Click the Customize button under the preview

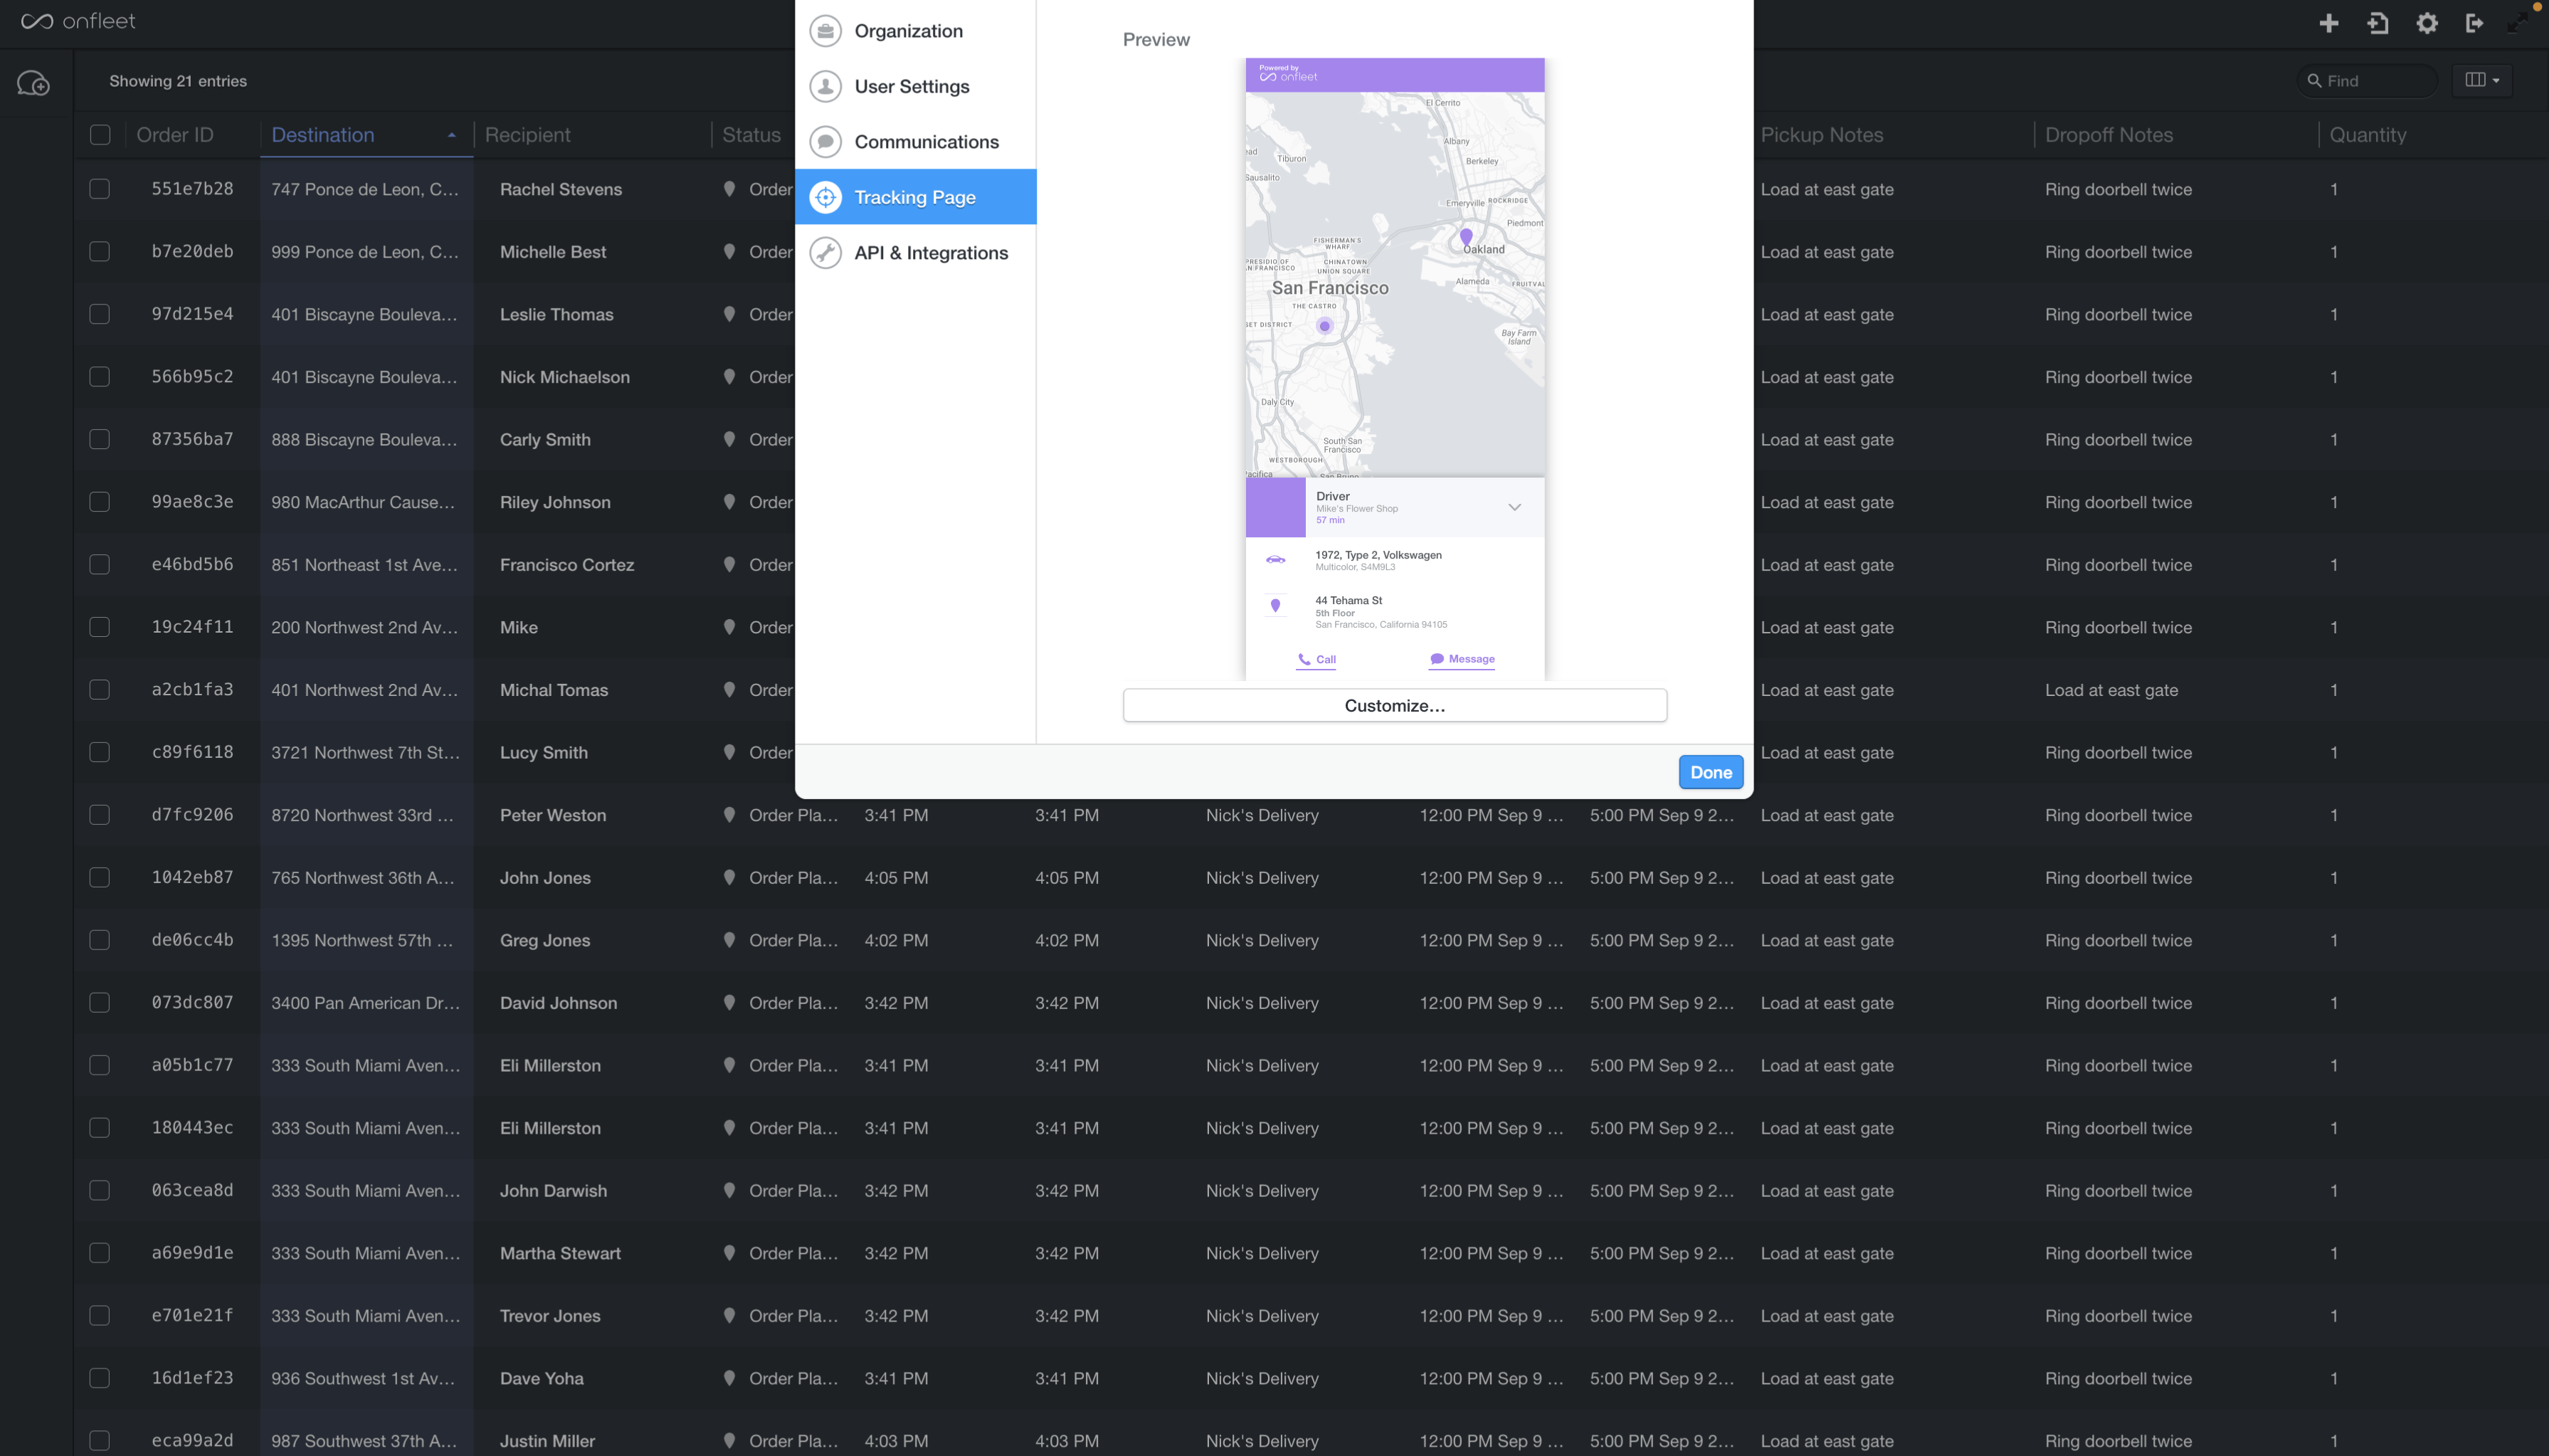(1393, 705)
